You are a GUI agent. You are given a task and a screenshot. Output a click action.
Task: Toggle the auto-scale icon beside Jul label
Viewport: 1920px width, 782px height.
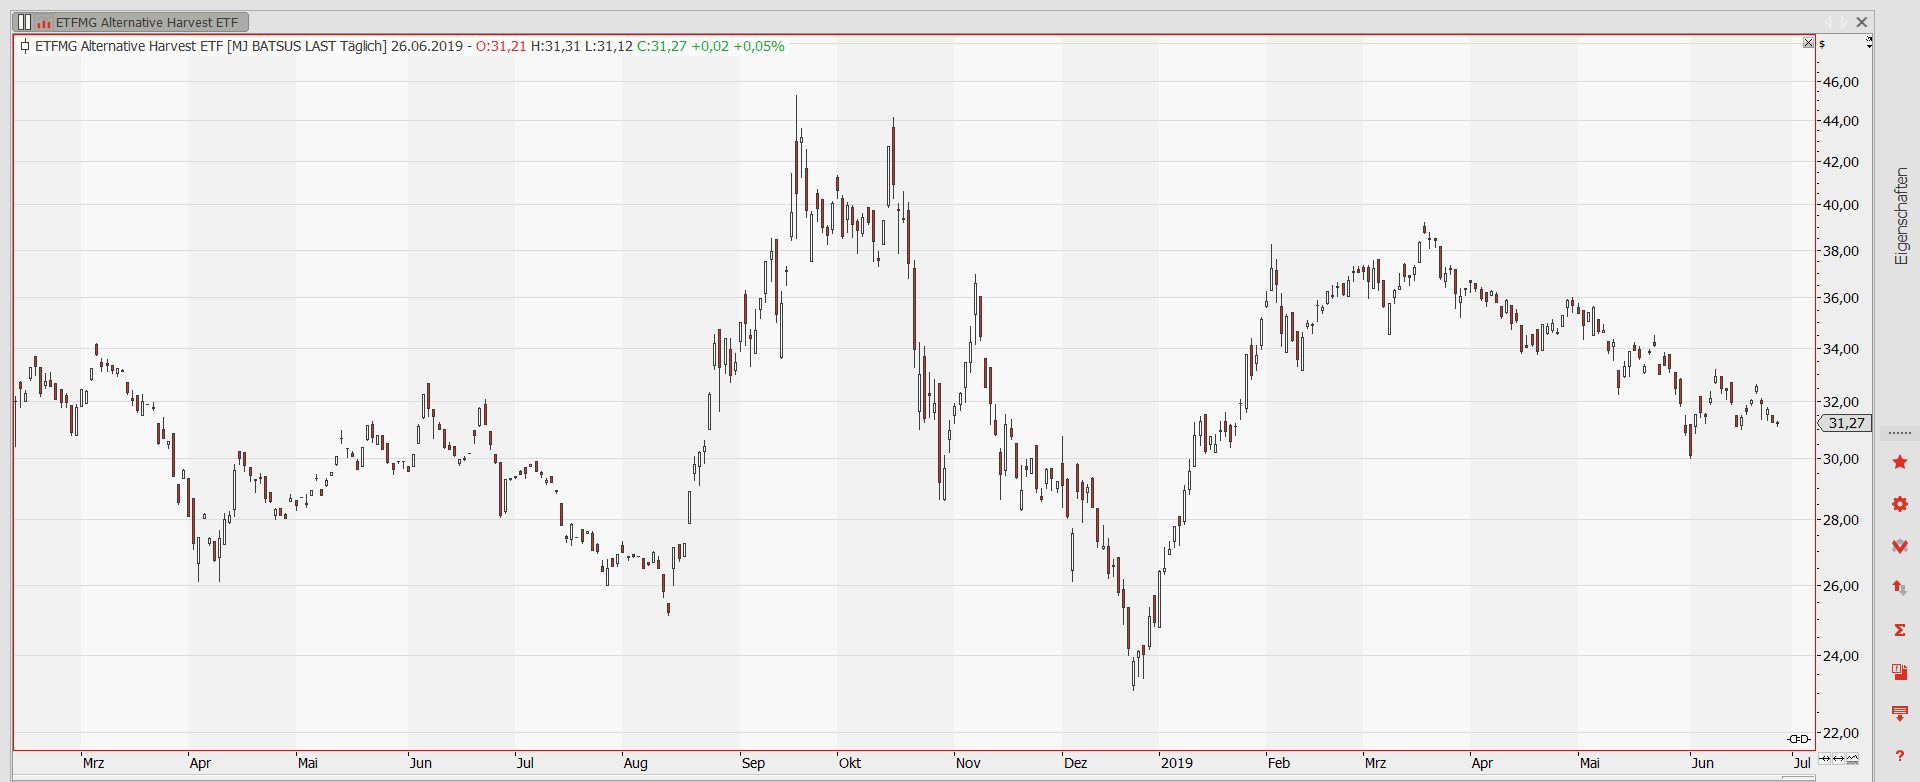click(x=1825, y=759)
